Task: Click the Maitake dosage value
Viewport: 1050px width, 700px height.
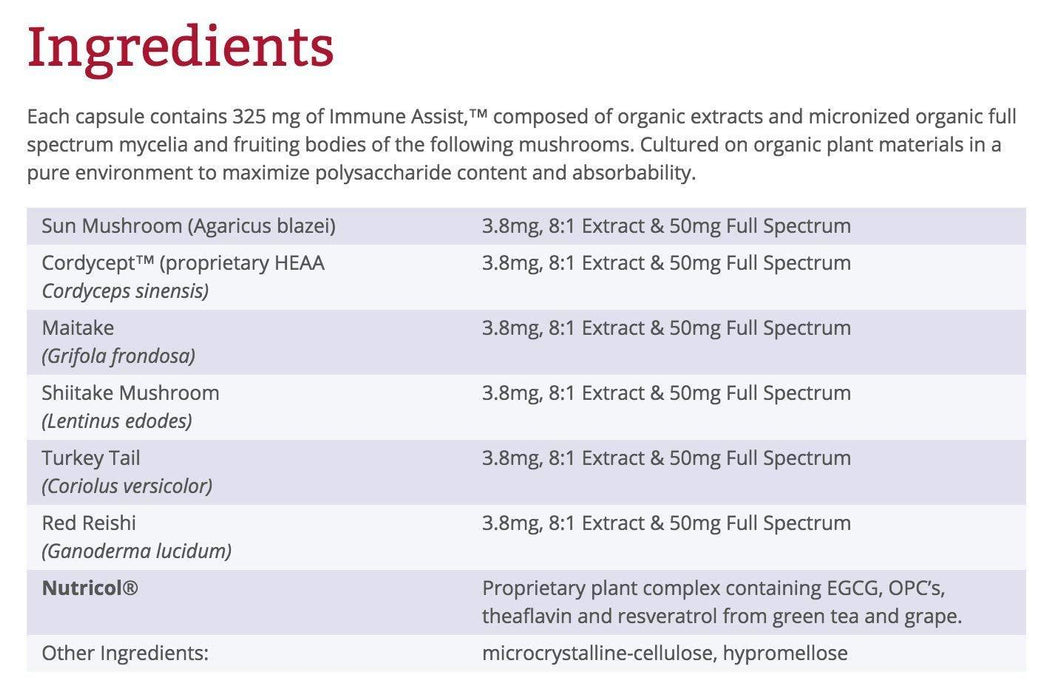Action: tap(666, 328)
